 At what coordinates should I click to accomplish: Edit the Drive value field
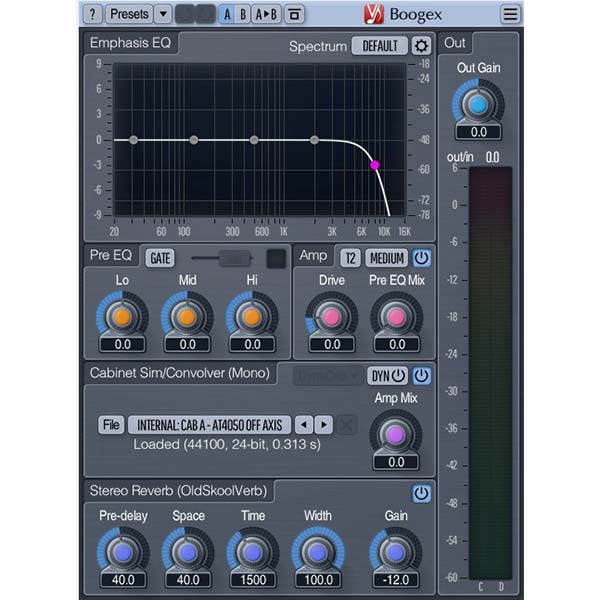coord(332,344)
